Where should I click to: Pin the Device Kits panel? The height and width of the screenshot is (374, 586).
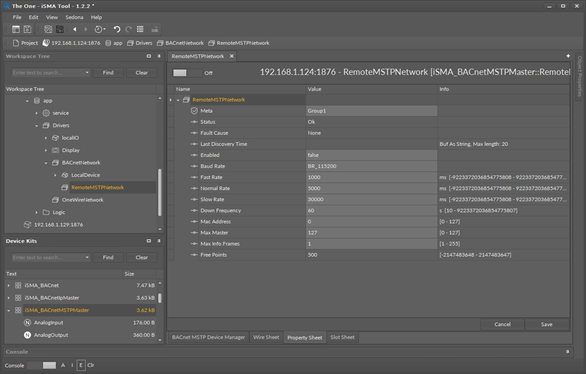159,241
